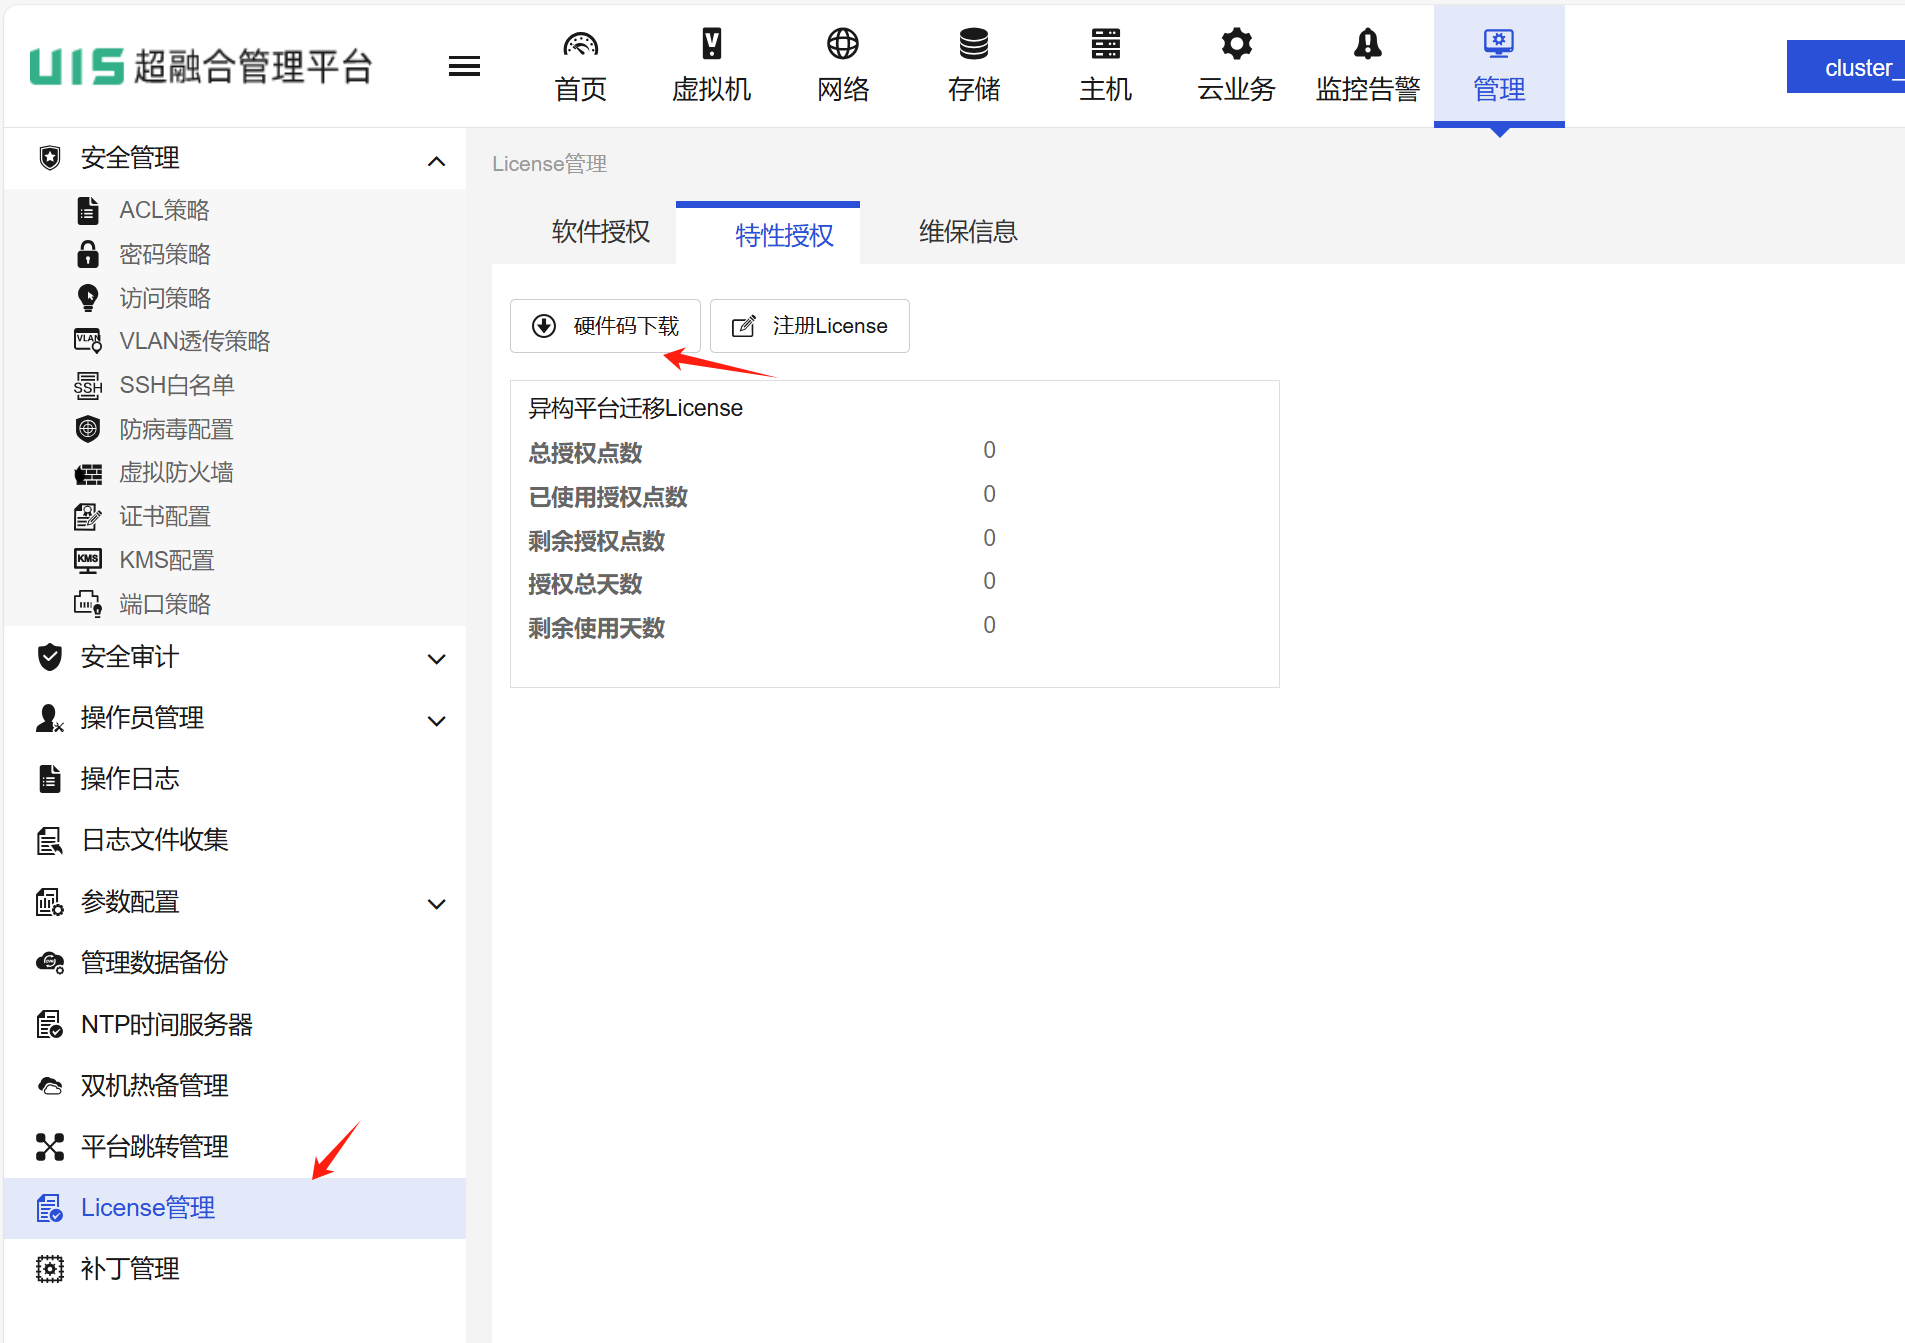The width and height of the screenshot is (1905, 1343).
Task: Click the ACL策略 document icon
Action: [88, 210]
